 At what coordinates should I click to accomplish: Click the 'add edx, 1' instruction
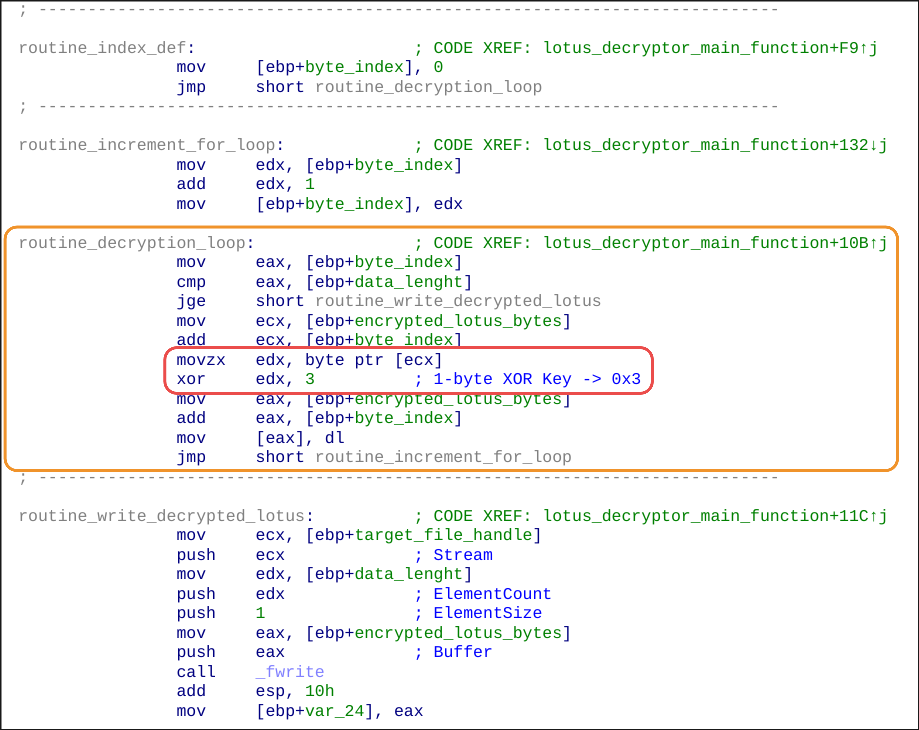click(x=246, y=184)
